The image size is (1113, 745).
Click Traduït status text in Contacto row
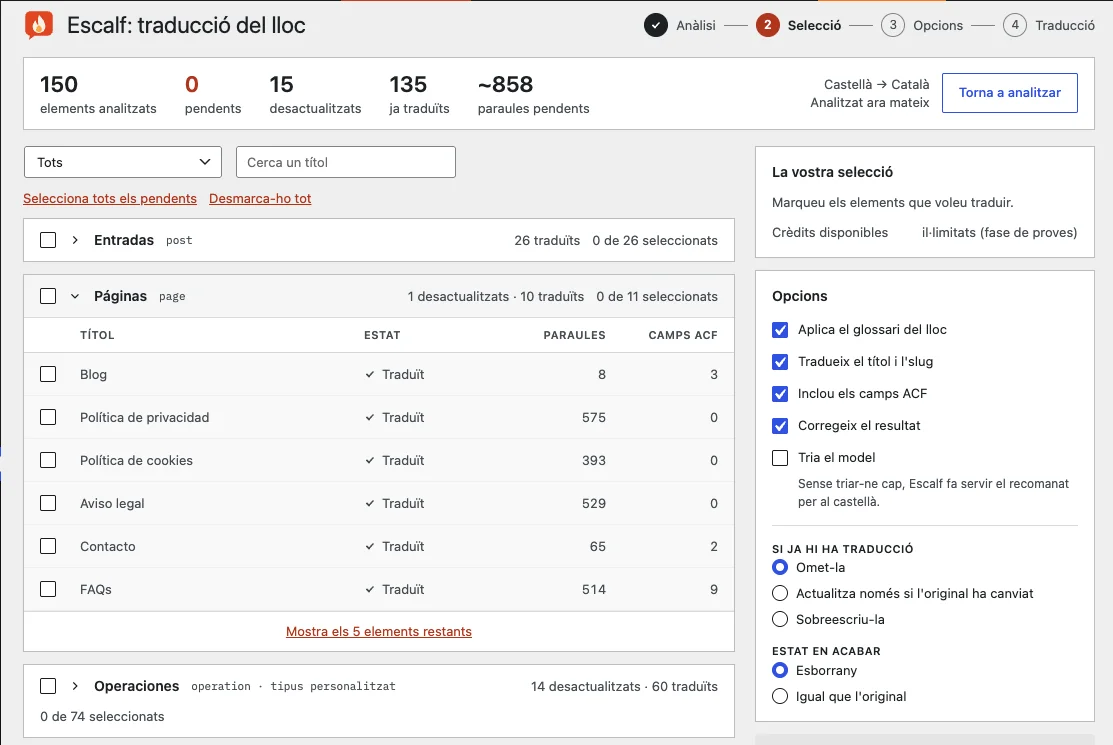point(402,546)
